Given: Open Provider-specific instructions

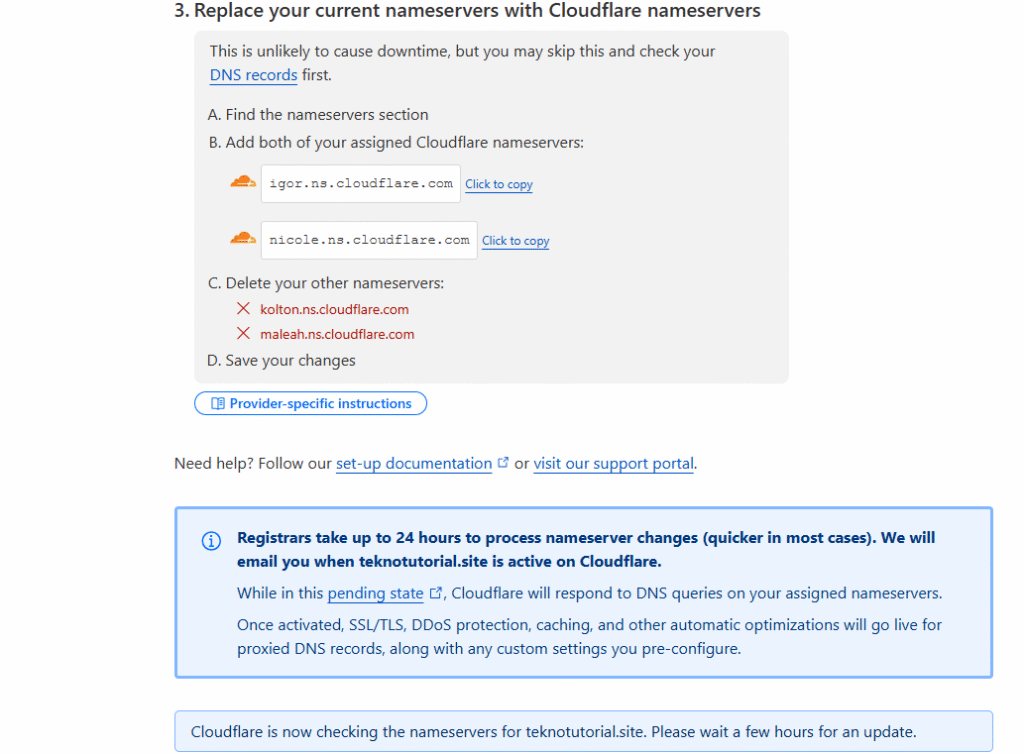Looking at the screenshot, I should 310,403.
